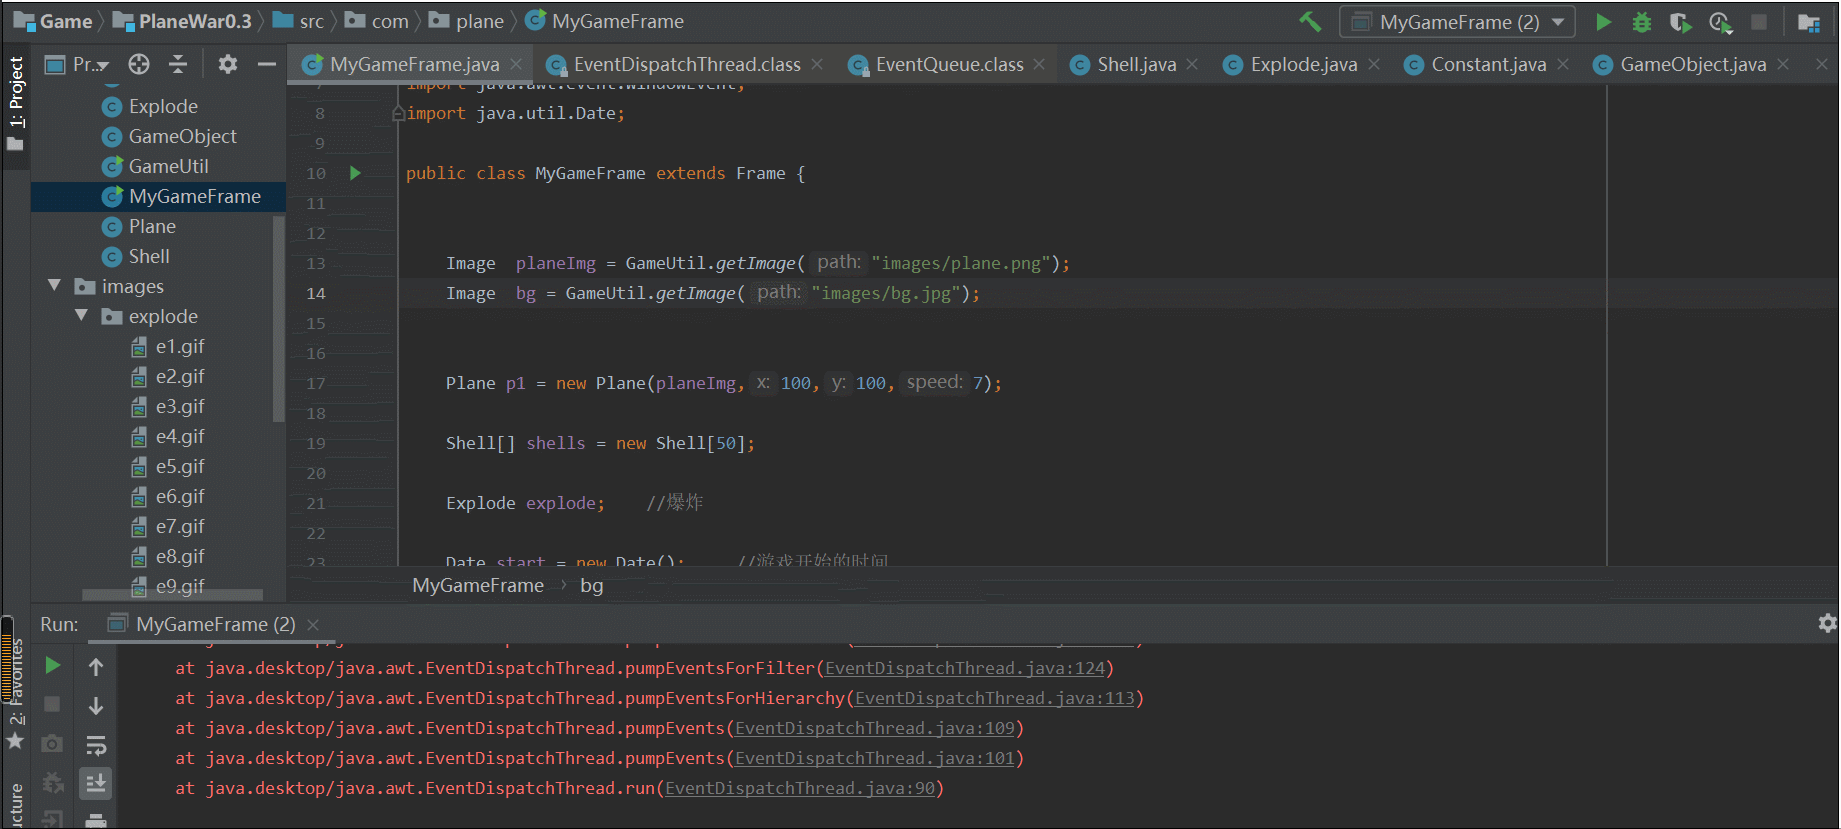Open the run configuration MyGameFrame (2) dropdown
Viewport: 1841px width, 829px height.
[1458, 22]
